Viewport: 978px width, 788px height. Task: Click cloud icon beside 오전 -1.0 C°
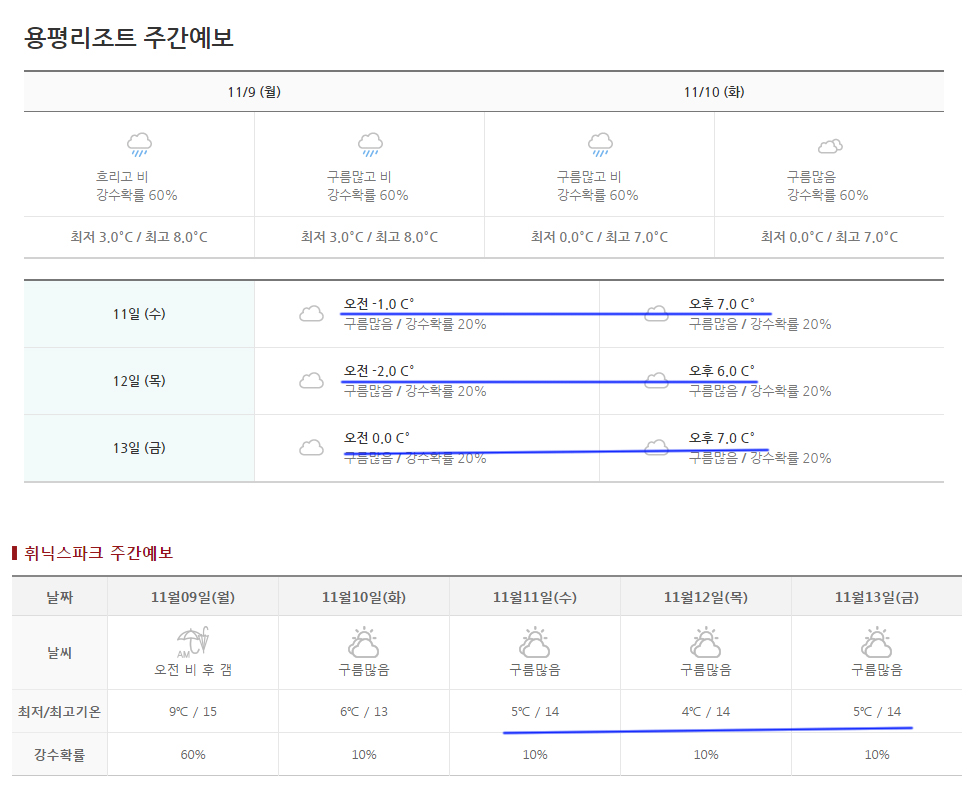coord(311,314)
